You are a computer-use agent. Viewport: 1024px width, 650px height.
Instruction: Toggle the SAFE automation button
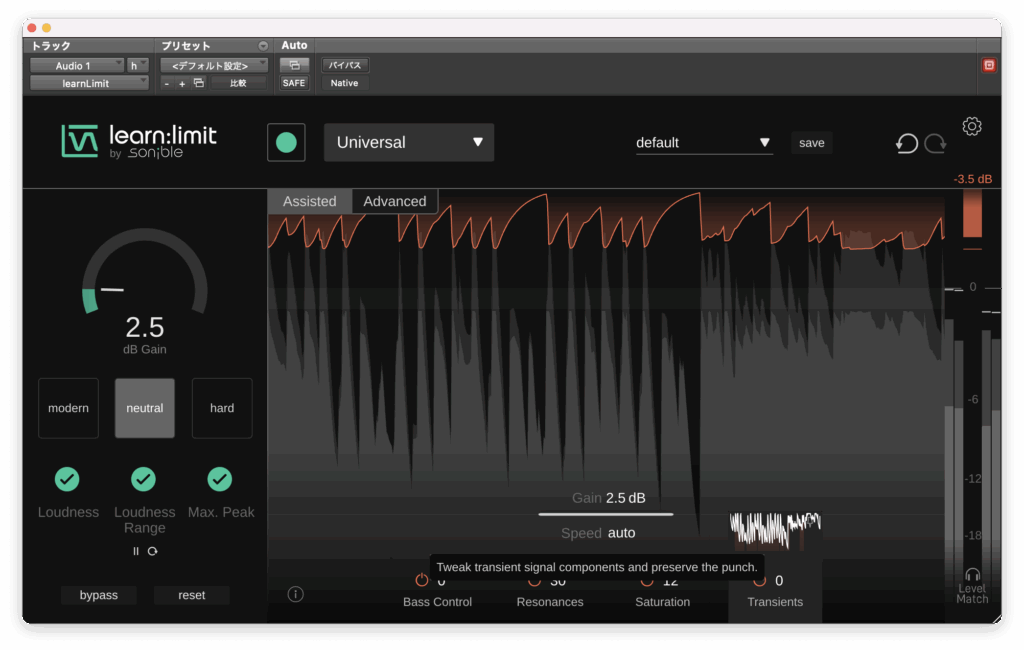(x=294, y=83)
